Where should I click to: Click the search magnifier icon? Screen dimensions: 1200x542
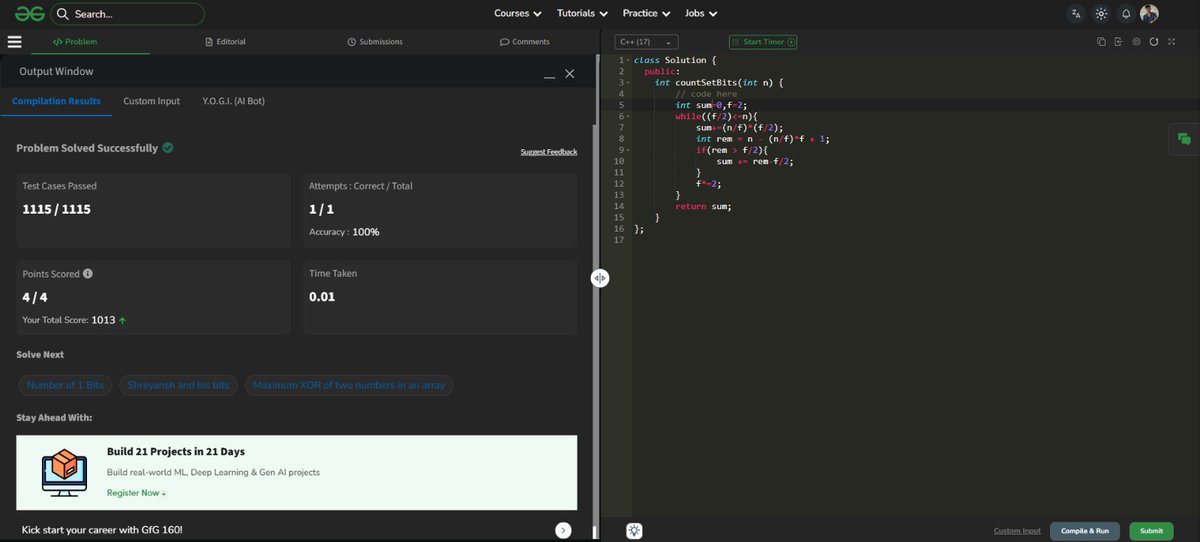coord(63,14)
